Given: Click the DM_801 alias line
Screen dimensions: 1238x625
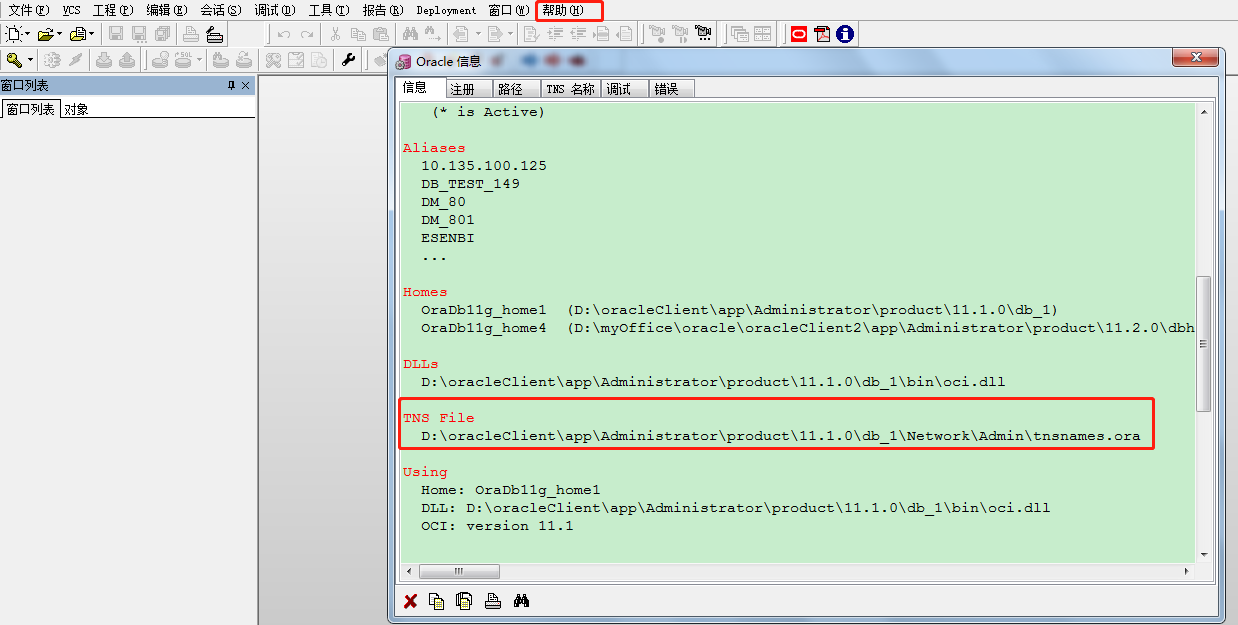Looking at the screenshot, I should tap(447, 220).
